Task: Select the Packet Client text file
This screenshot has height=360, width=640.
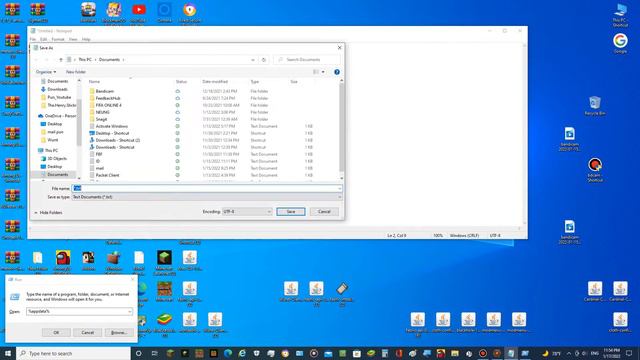Action: pos(107,175)
